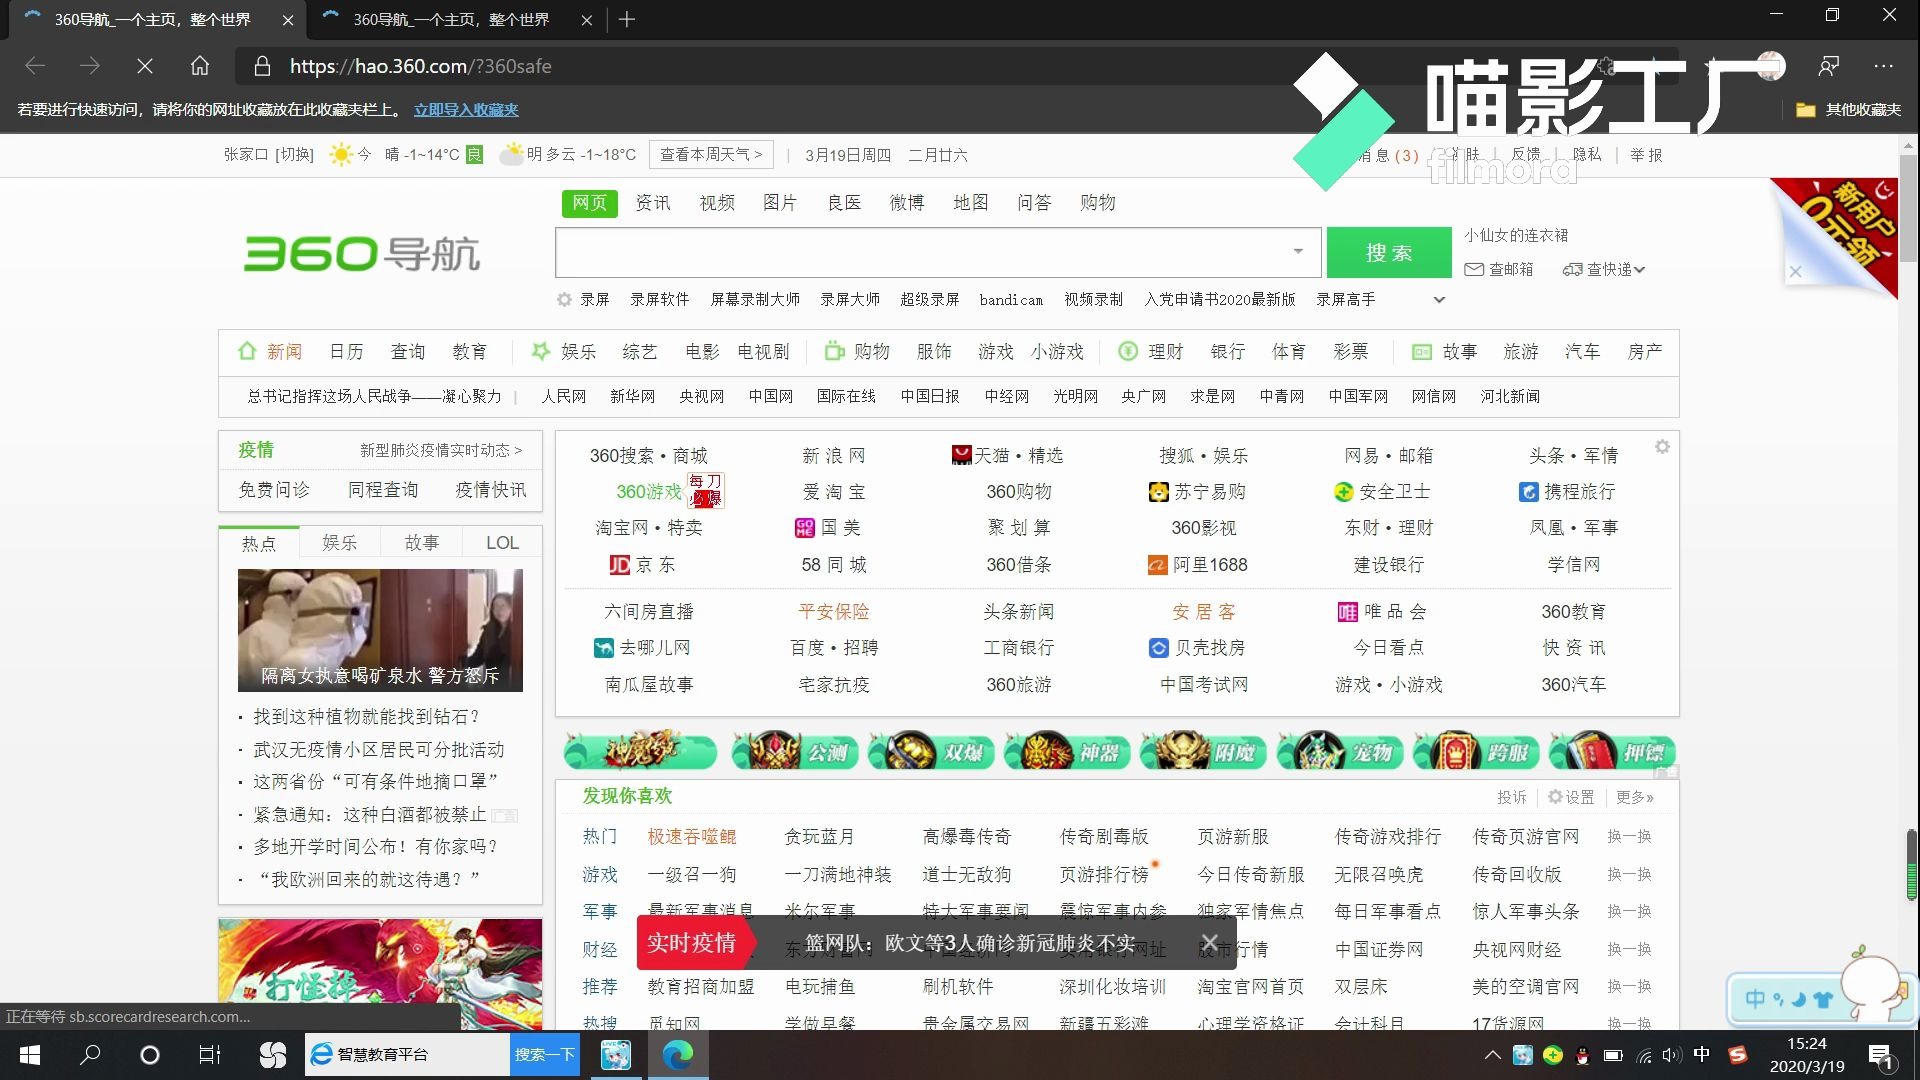Open the 360安全卫士 link
The height and width of the screenshot is (1080, 1920).
point(1383,491)
